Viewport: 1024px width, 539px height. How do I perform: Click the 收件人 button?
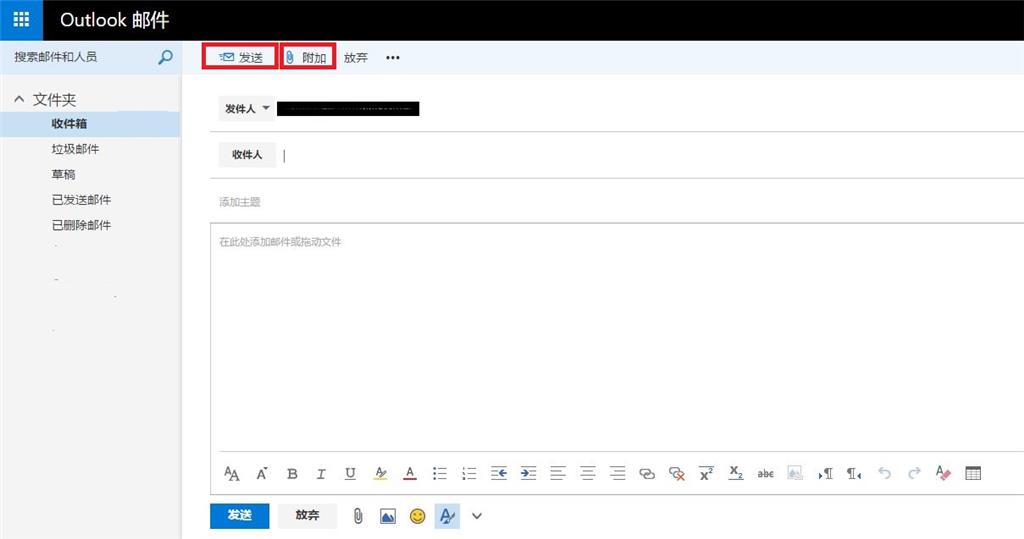247,155
